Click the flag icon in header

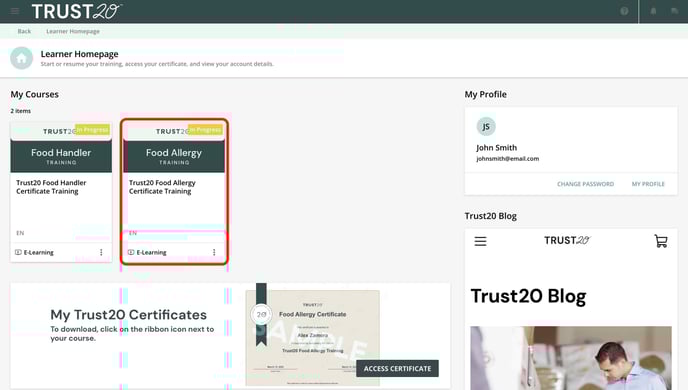tap(674, 11)
